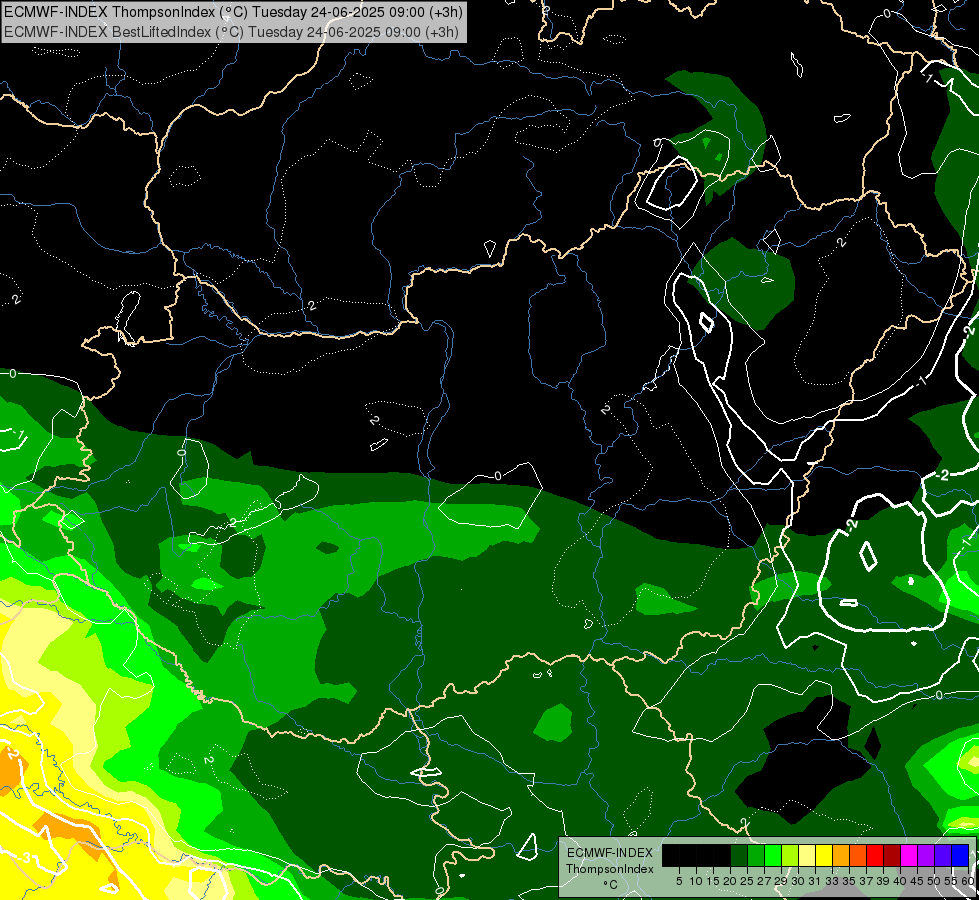The image size is (979, 900).
Task: Click the legend tick value 5
Action: click(x=679, y=881)
